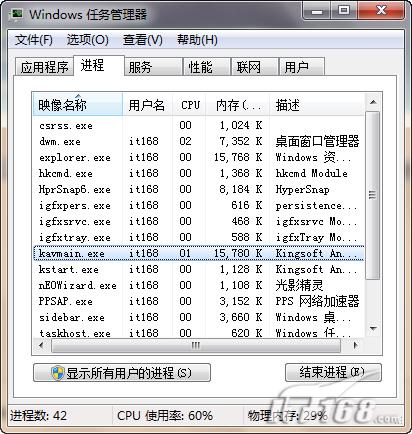Open the 文件(F) menu
Viewport: 412px width, 434px height.
[x=34, y=40]
